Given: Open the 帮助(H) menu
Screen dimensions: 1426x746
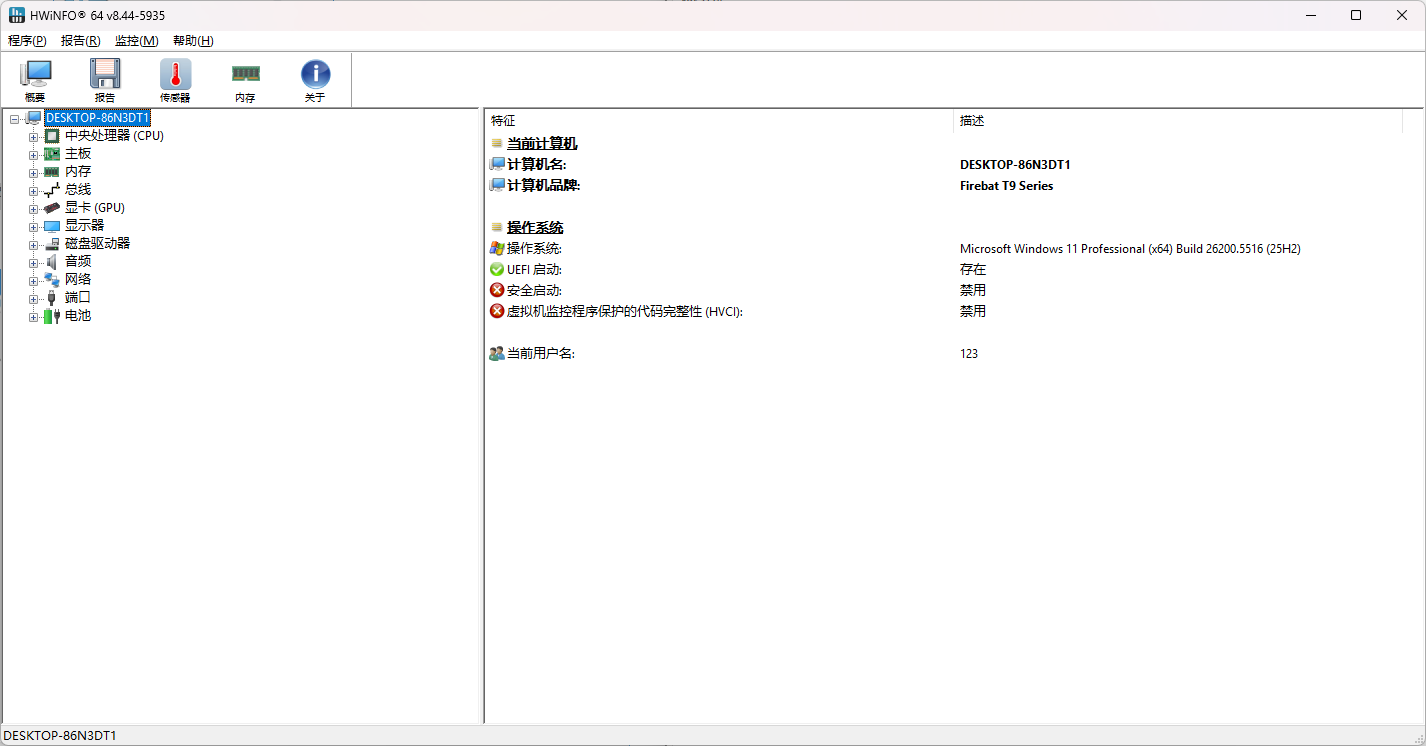Looking at the screenshot, I should (x=193, y=41).
